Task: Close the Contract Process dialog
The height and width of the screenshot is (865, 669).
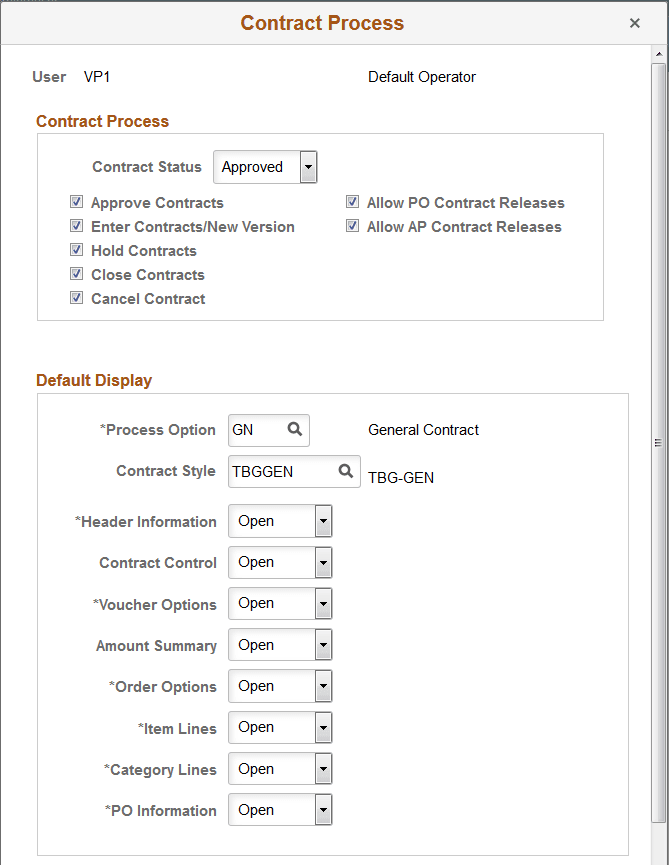Action: tap(635, 22)
